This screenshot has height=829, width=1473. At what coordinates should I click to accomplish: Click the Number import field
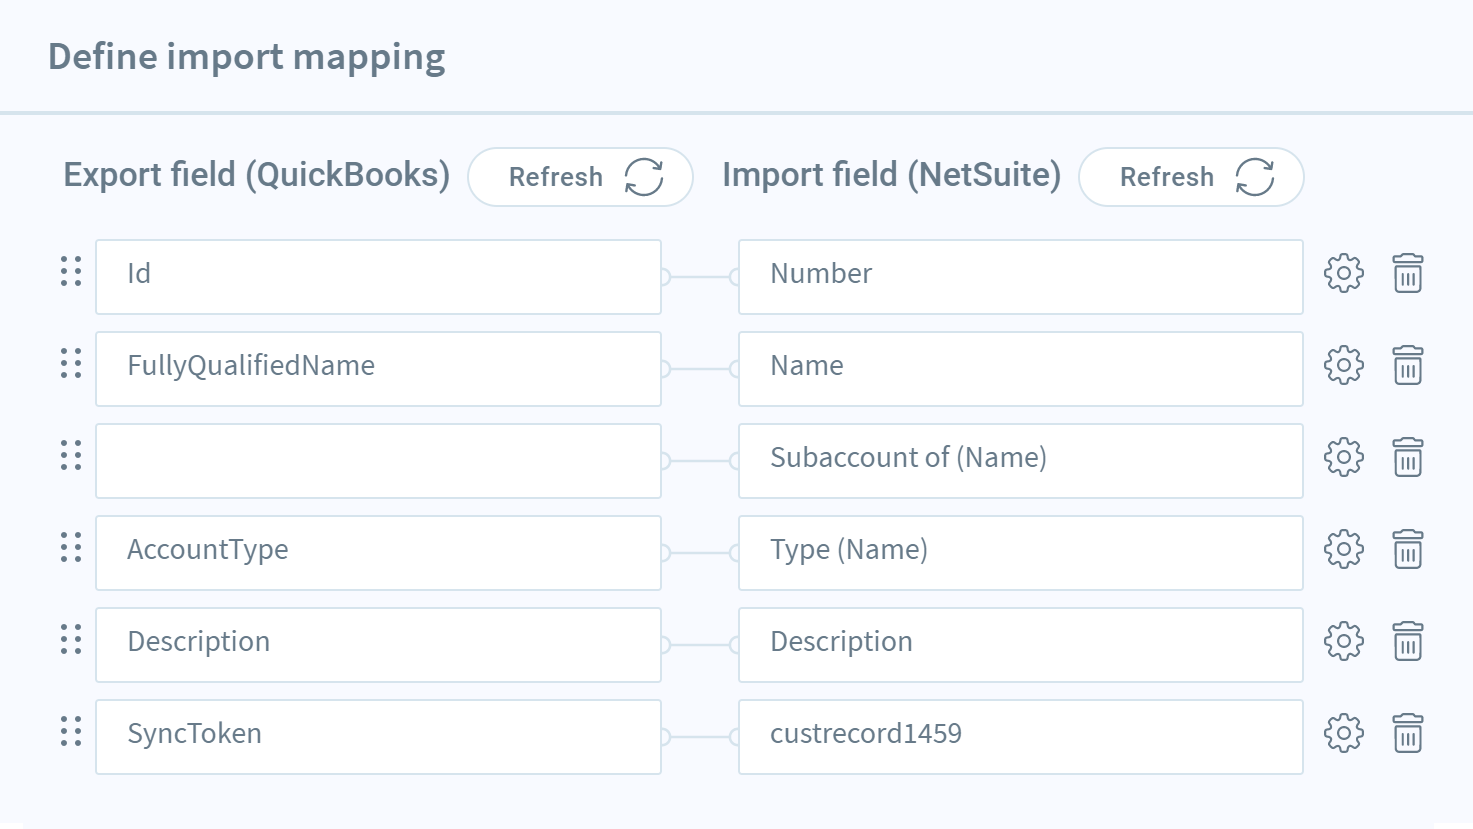[1021, 277]
